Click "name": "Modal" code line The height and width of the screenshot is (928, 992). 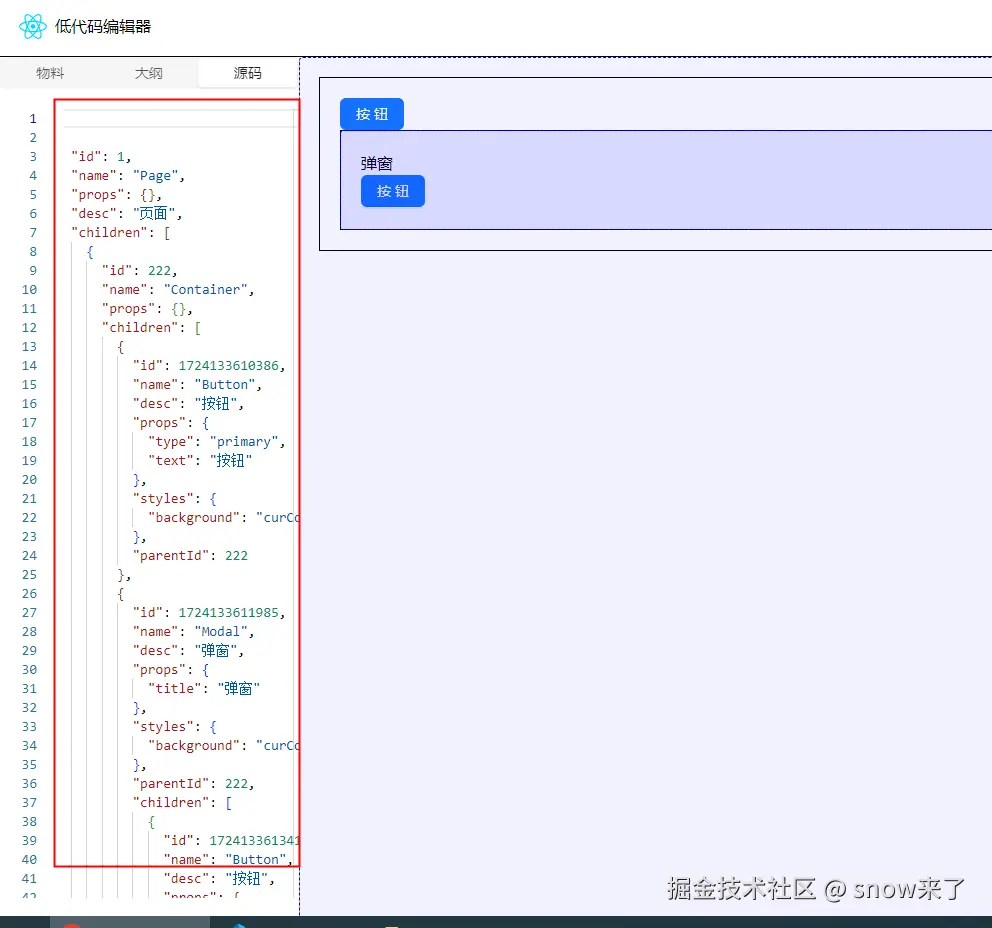point(193,631)
